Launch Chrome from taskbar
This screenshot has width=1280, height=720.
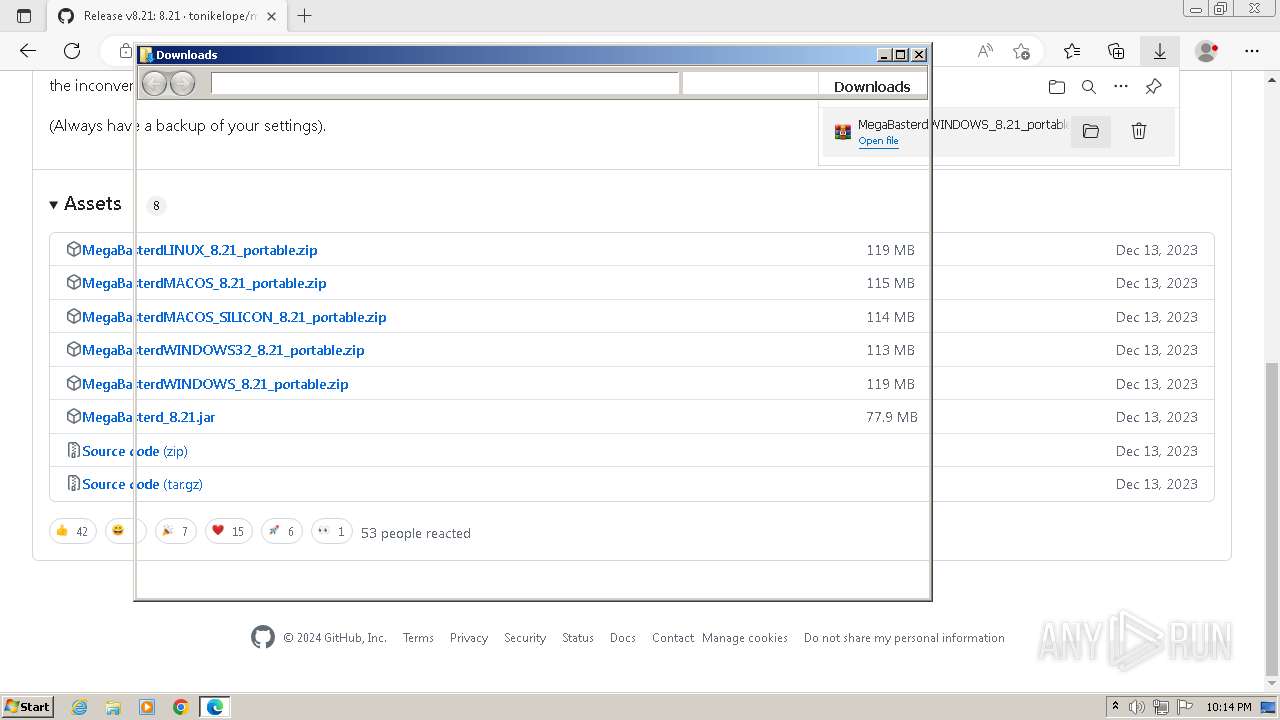point(180,707)
